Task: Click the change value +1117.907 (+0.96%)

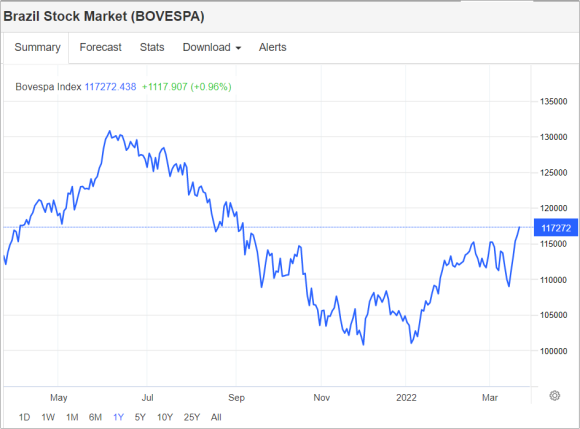Action: point(186,87)
